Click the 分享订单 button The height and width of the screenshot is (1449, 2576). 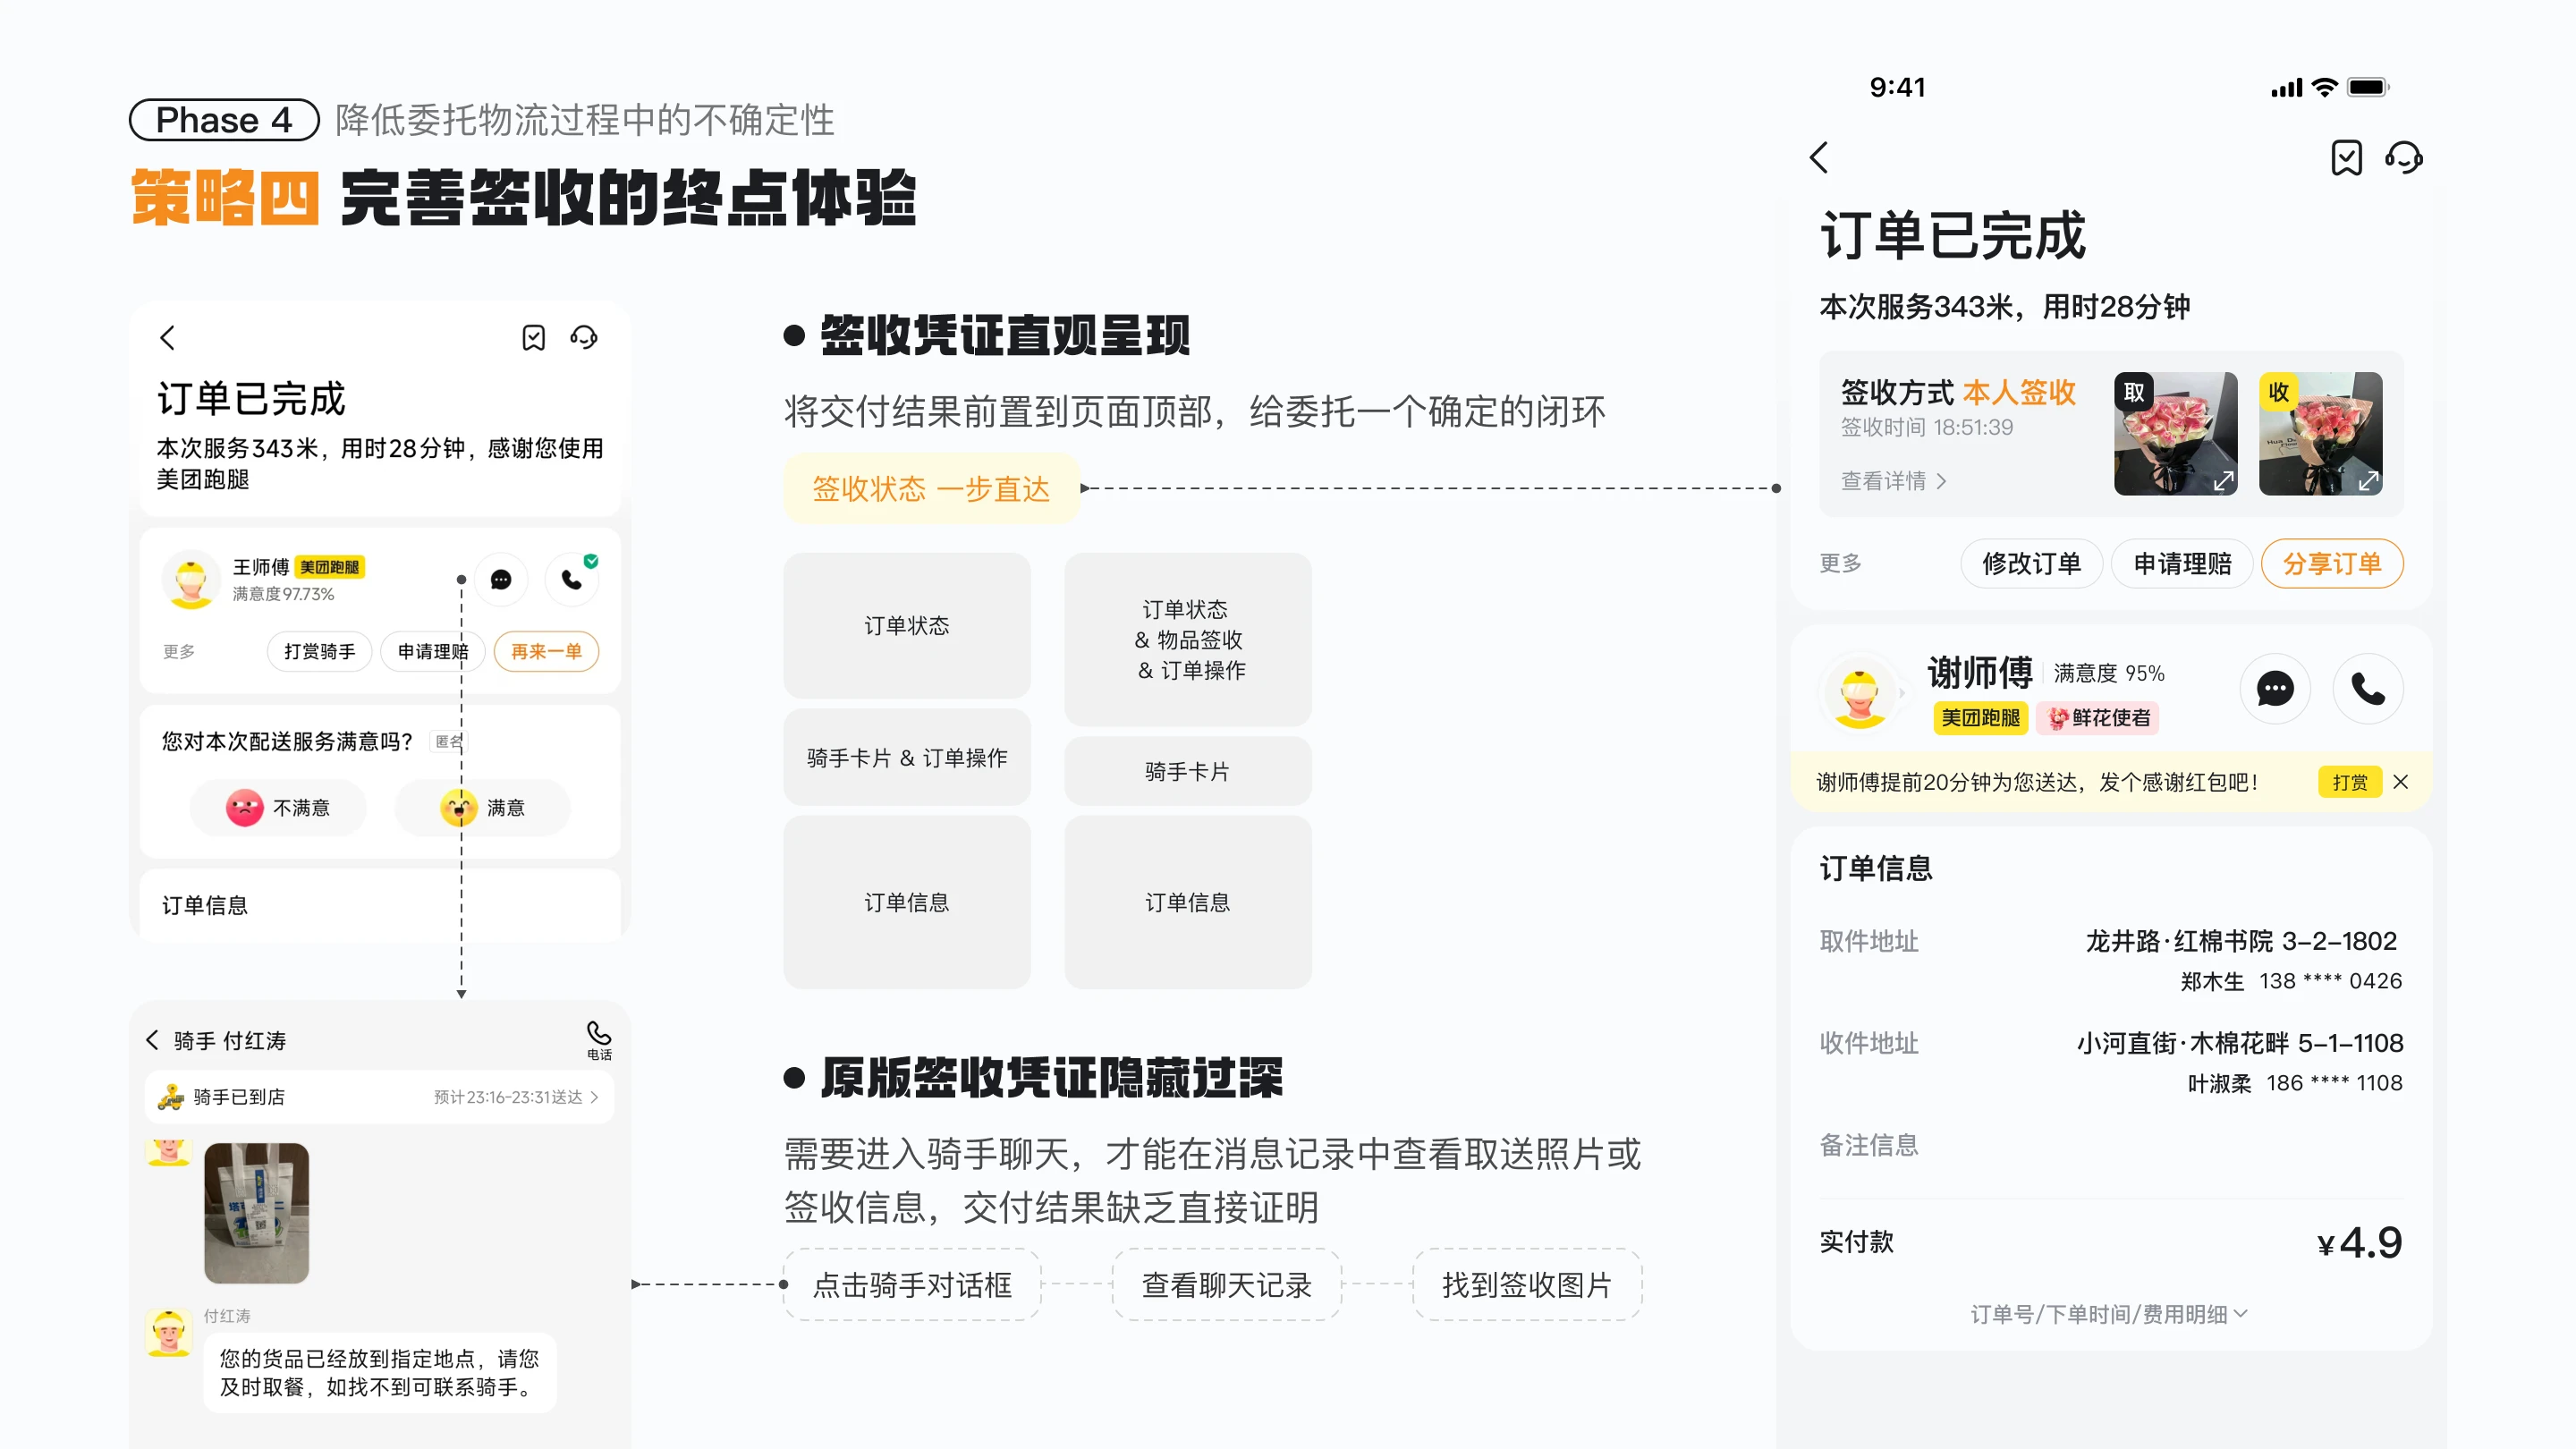pyautogui.click(x=2332, y=564)
